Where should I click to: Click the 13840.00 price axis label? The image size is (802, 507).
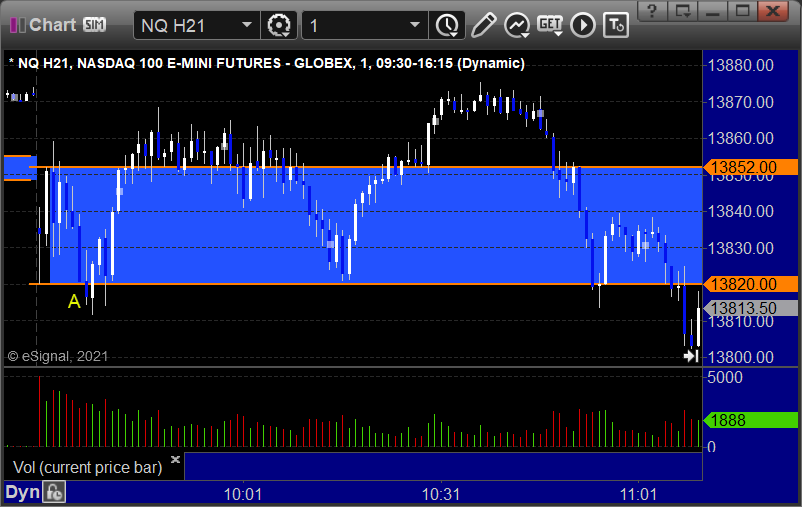click(x=740, y=211)
